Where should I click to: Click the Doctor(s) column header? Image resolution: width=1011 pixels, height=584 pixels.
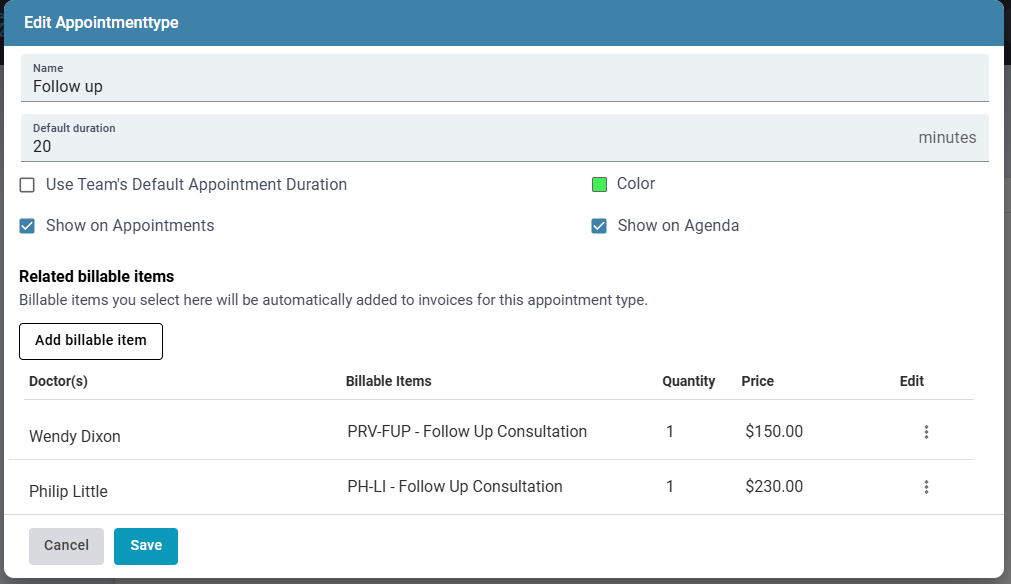59,381
